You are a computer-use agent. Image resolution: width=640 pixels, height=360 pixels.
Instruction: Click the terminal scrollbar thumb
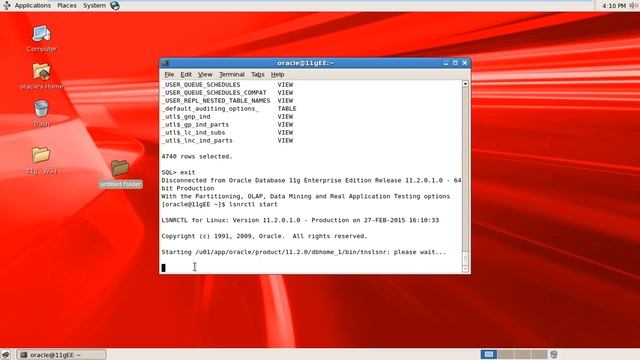[x=465, y=258]
